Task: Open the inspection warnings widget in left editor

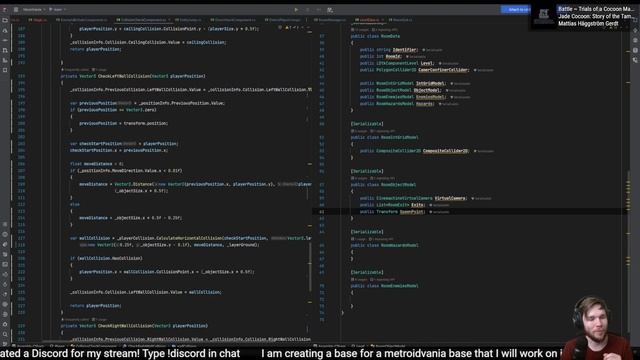Action: coord(293,28)
